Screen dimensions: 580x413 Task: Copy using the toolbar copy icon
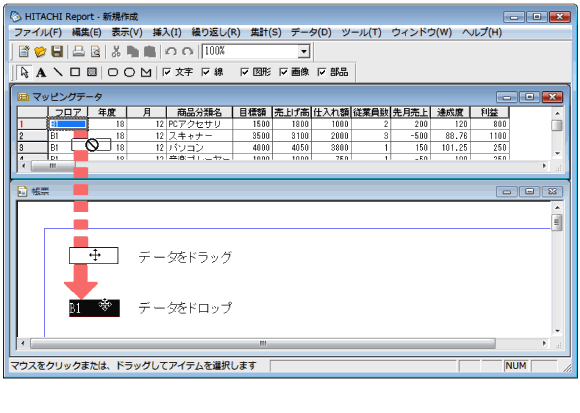click(x=133, y=51)
